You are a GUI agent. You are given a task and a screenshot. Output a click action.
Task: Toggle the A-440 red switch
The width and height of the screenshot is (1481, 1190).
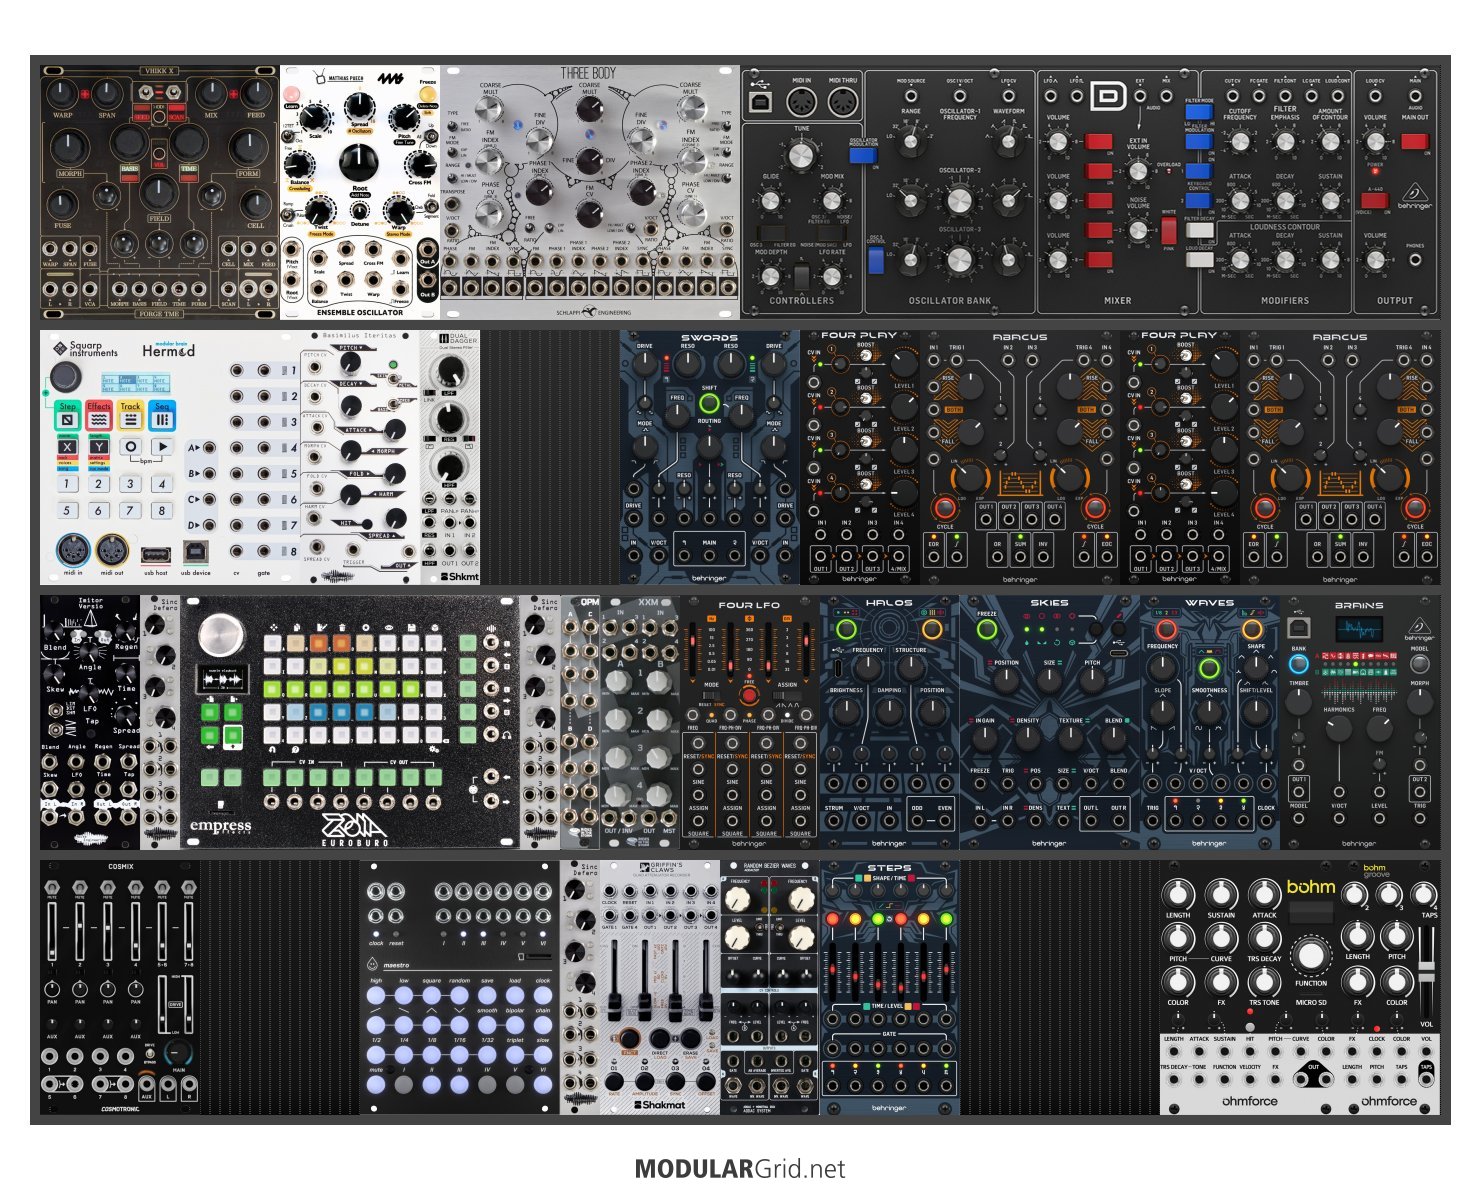click(x=1375, y=200)
